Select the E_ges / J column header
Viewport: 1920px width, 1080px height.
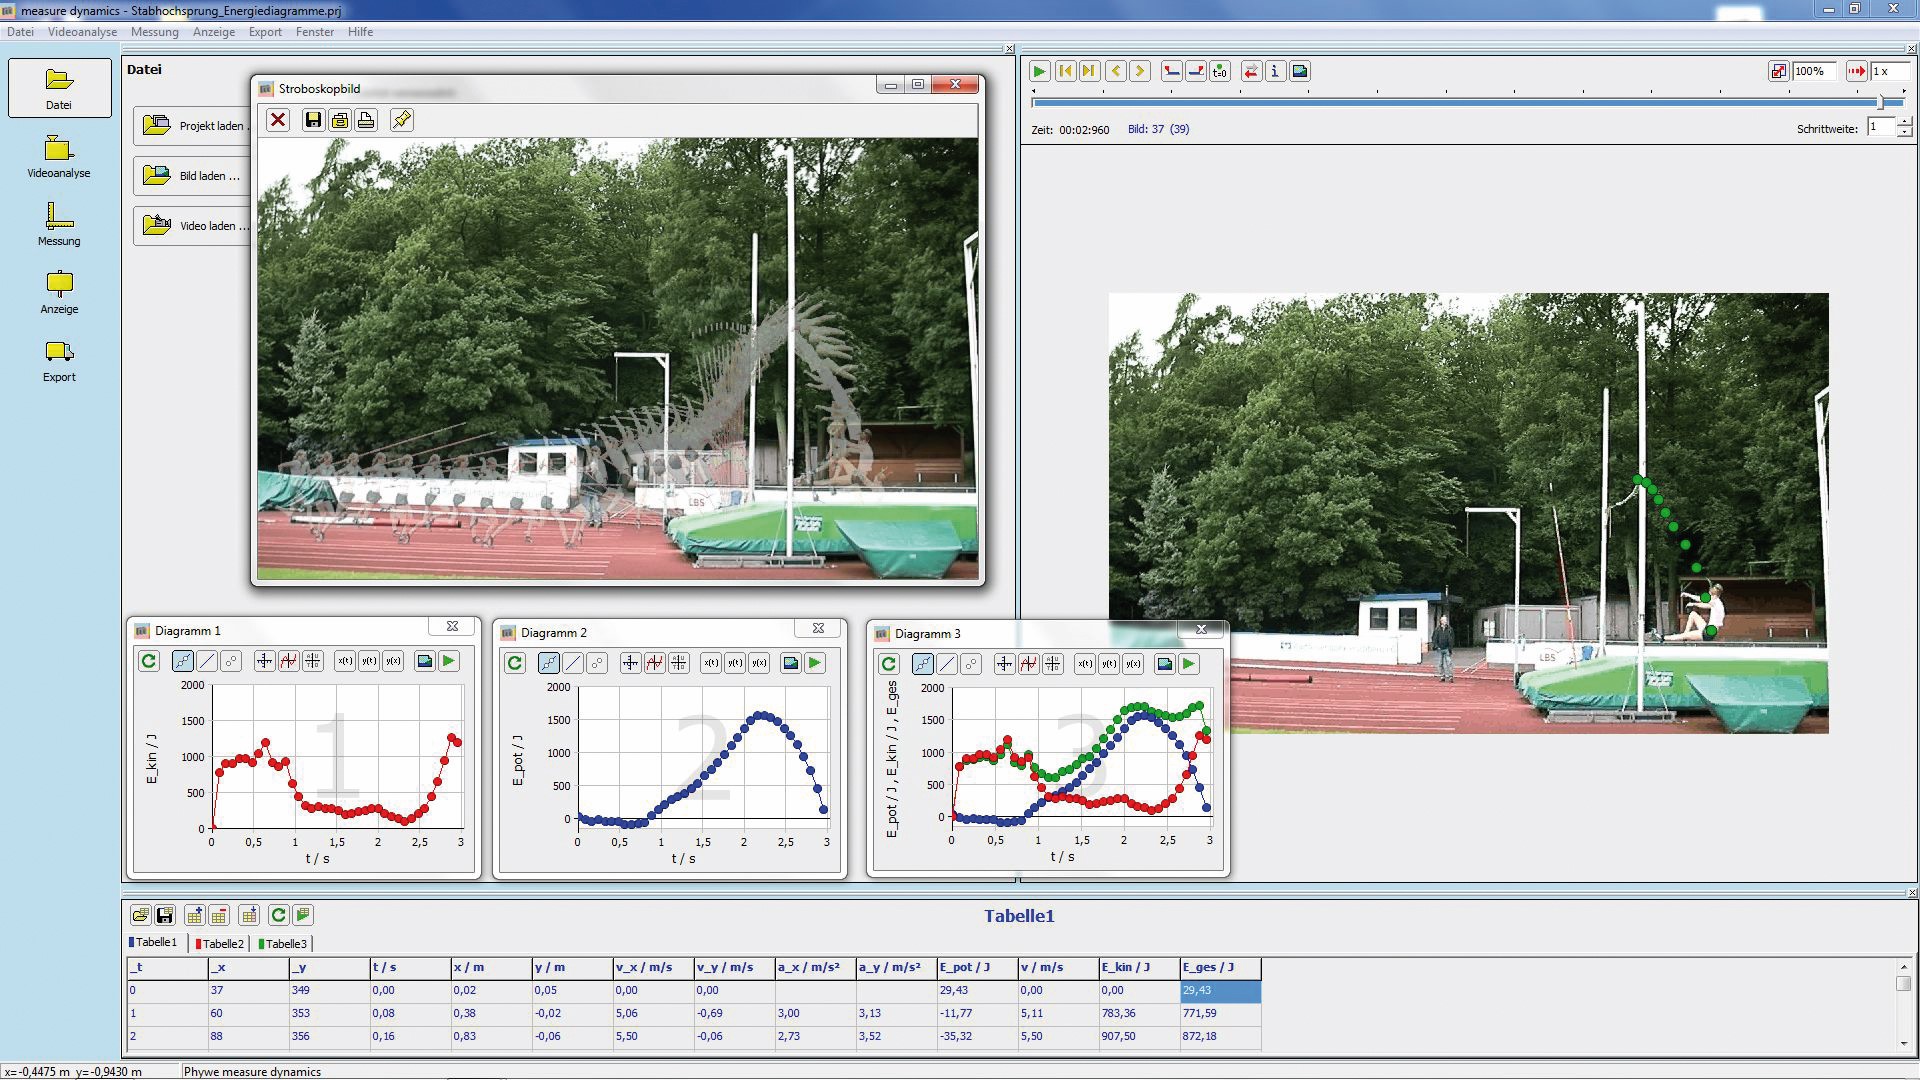click(x=1221, y=967)
